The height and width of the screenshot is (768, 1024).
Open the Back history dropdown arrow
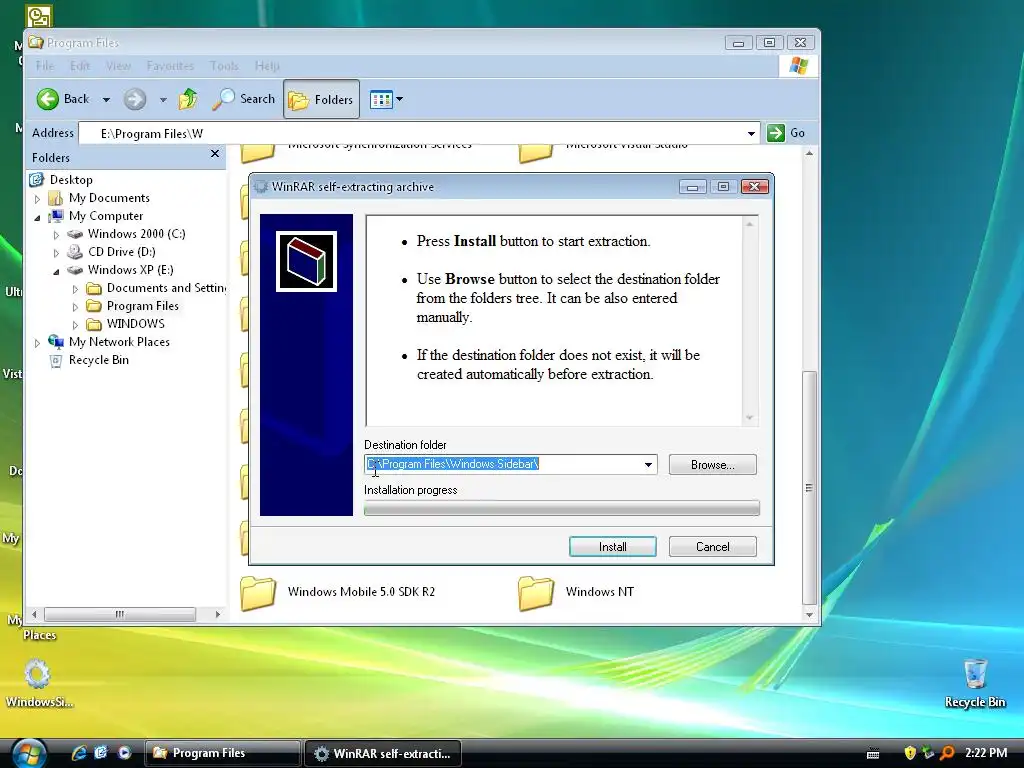pos(106,100)
